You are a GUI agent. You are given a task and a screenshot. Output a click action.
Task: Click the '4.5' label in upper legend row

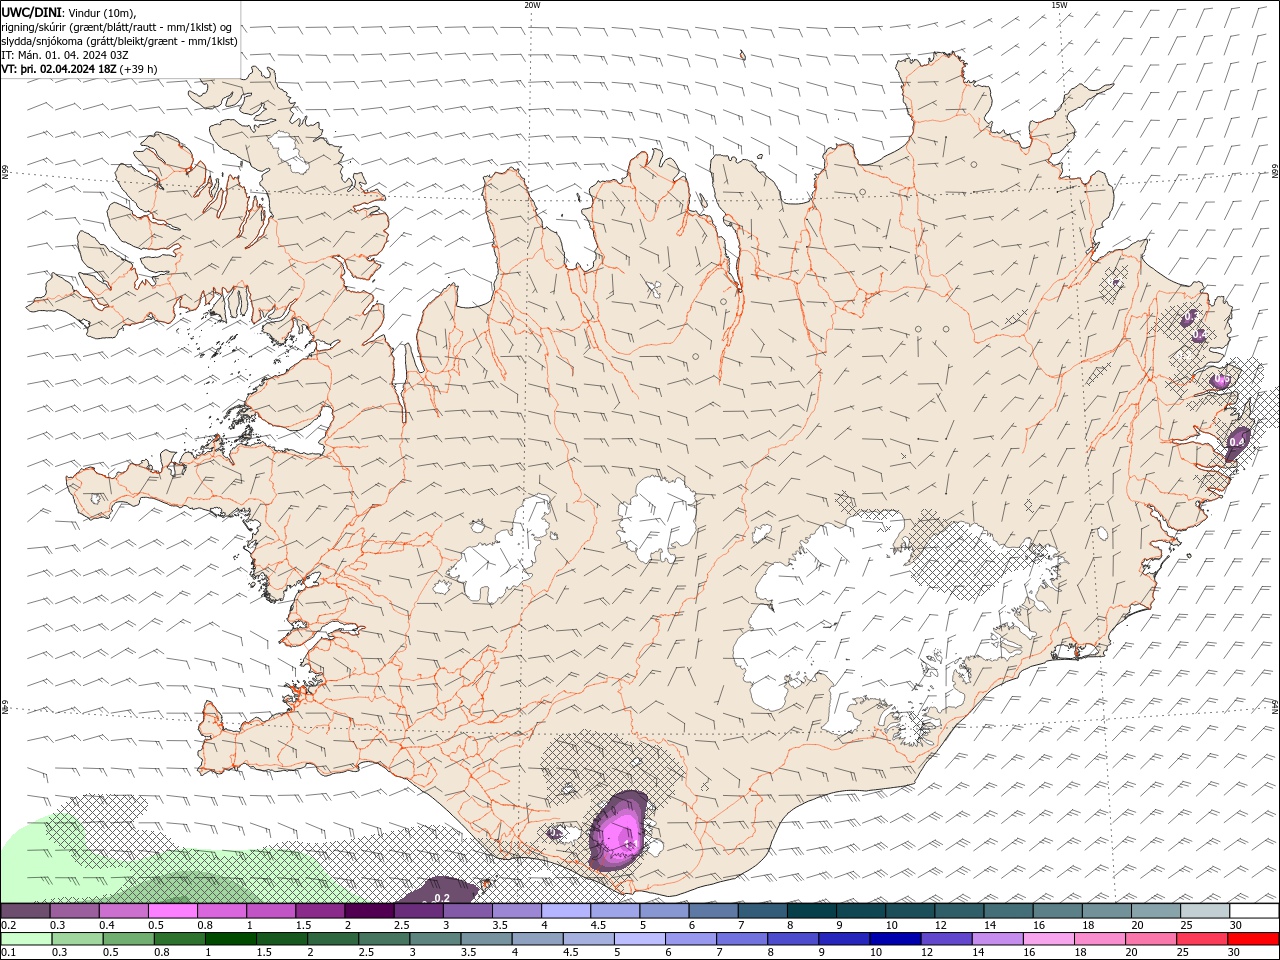pos(598,925)
